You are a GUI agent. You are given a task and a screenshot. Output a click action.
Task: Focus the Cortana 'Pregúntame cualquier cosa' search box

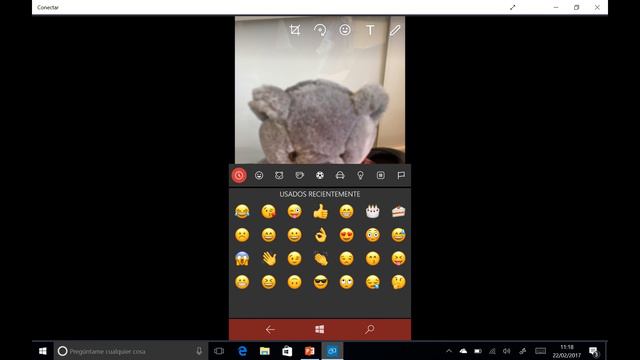130,351
